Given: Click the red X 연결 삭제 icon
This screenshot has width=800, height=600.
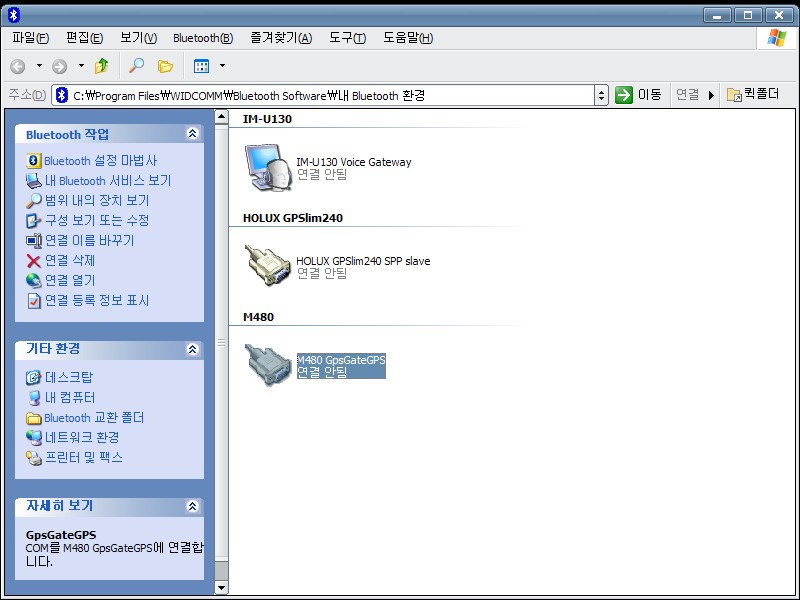Looking at the screenshot, I should coord(34,261).
